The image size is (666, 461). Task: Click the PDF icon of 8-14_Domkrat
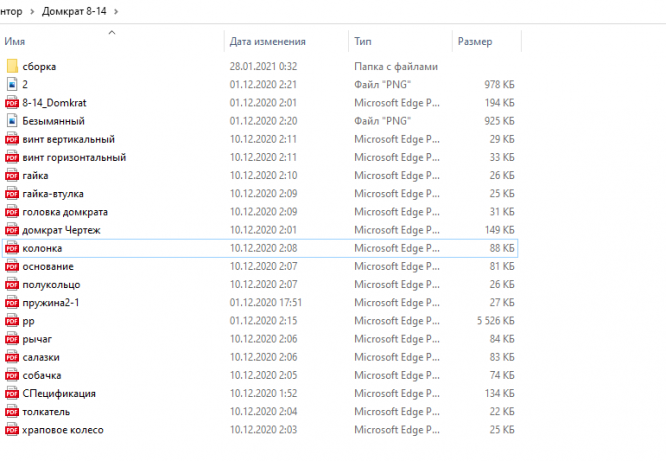click(x=12, y=102)
